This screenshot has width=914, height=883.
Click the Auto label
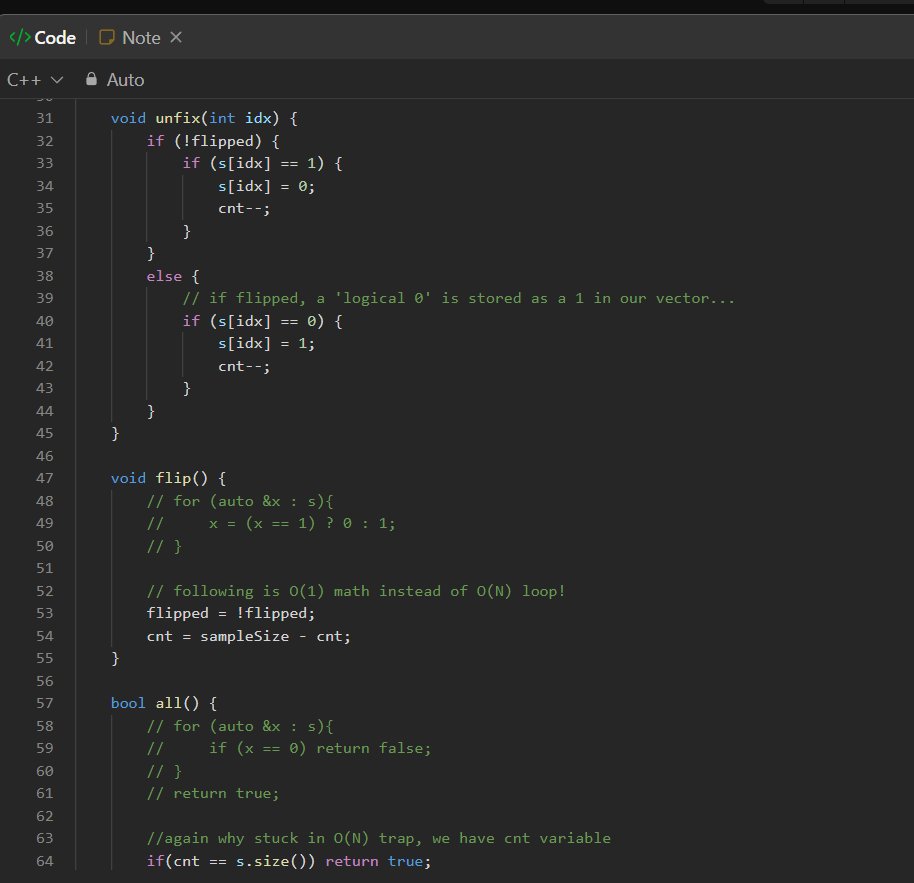[x=125, y=80]
